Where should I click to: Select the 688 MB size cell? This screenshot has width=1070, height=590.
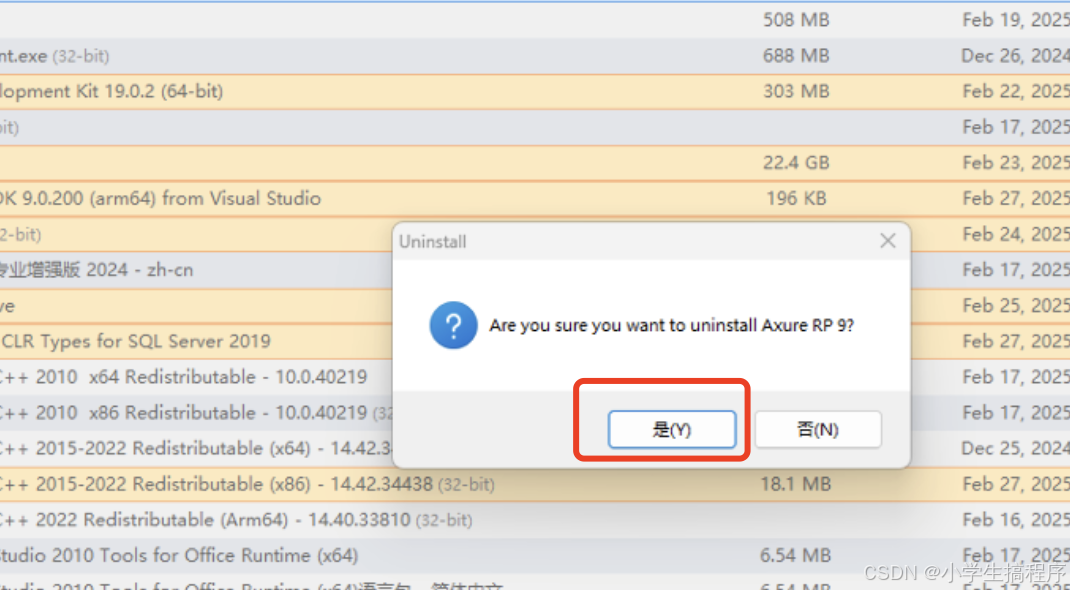click(796, 55)
